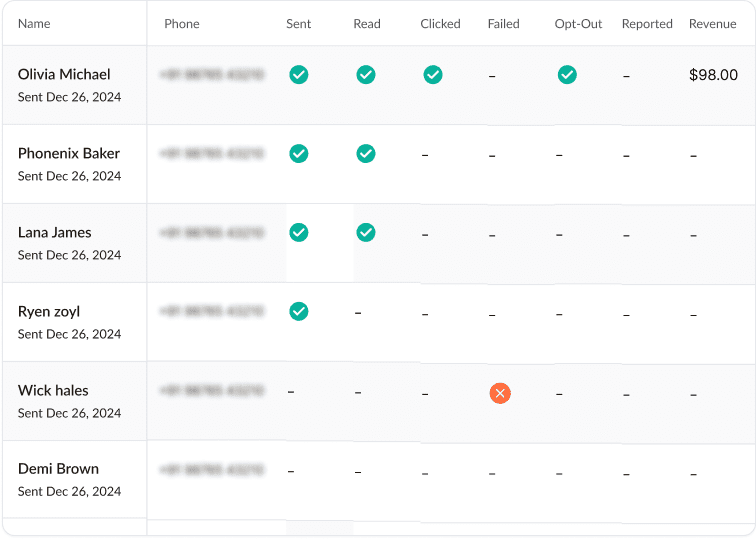Open contact Ryen zoyl
The image size is (756, 540).
click(x=49, y=311)
